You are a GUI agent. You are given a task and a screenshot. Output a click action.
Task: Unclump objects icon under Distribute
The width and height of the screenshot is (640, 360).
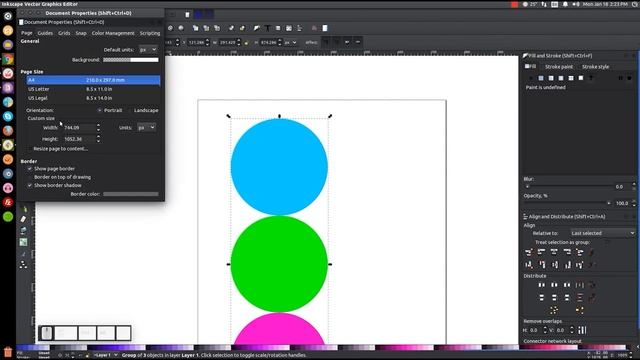coord(580,310)
